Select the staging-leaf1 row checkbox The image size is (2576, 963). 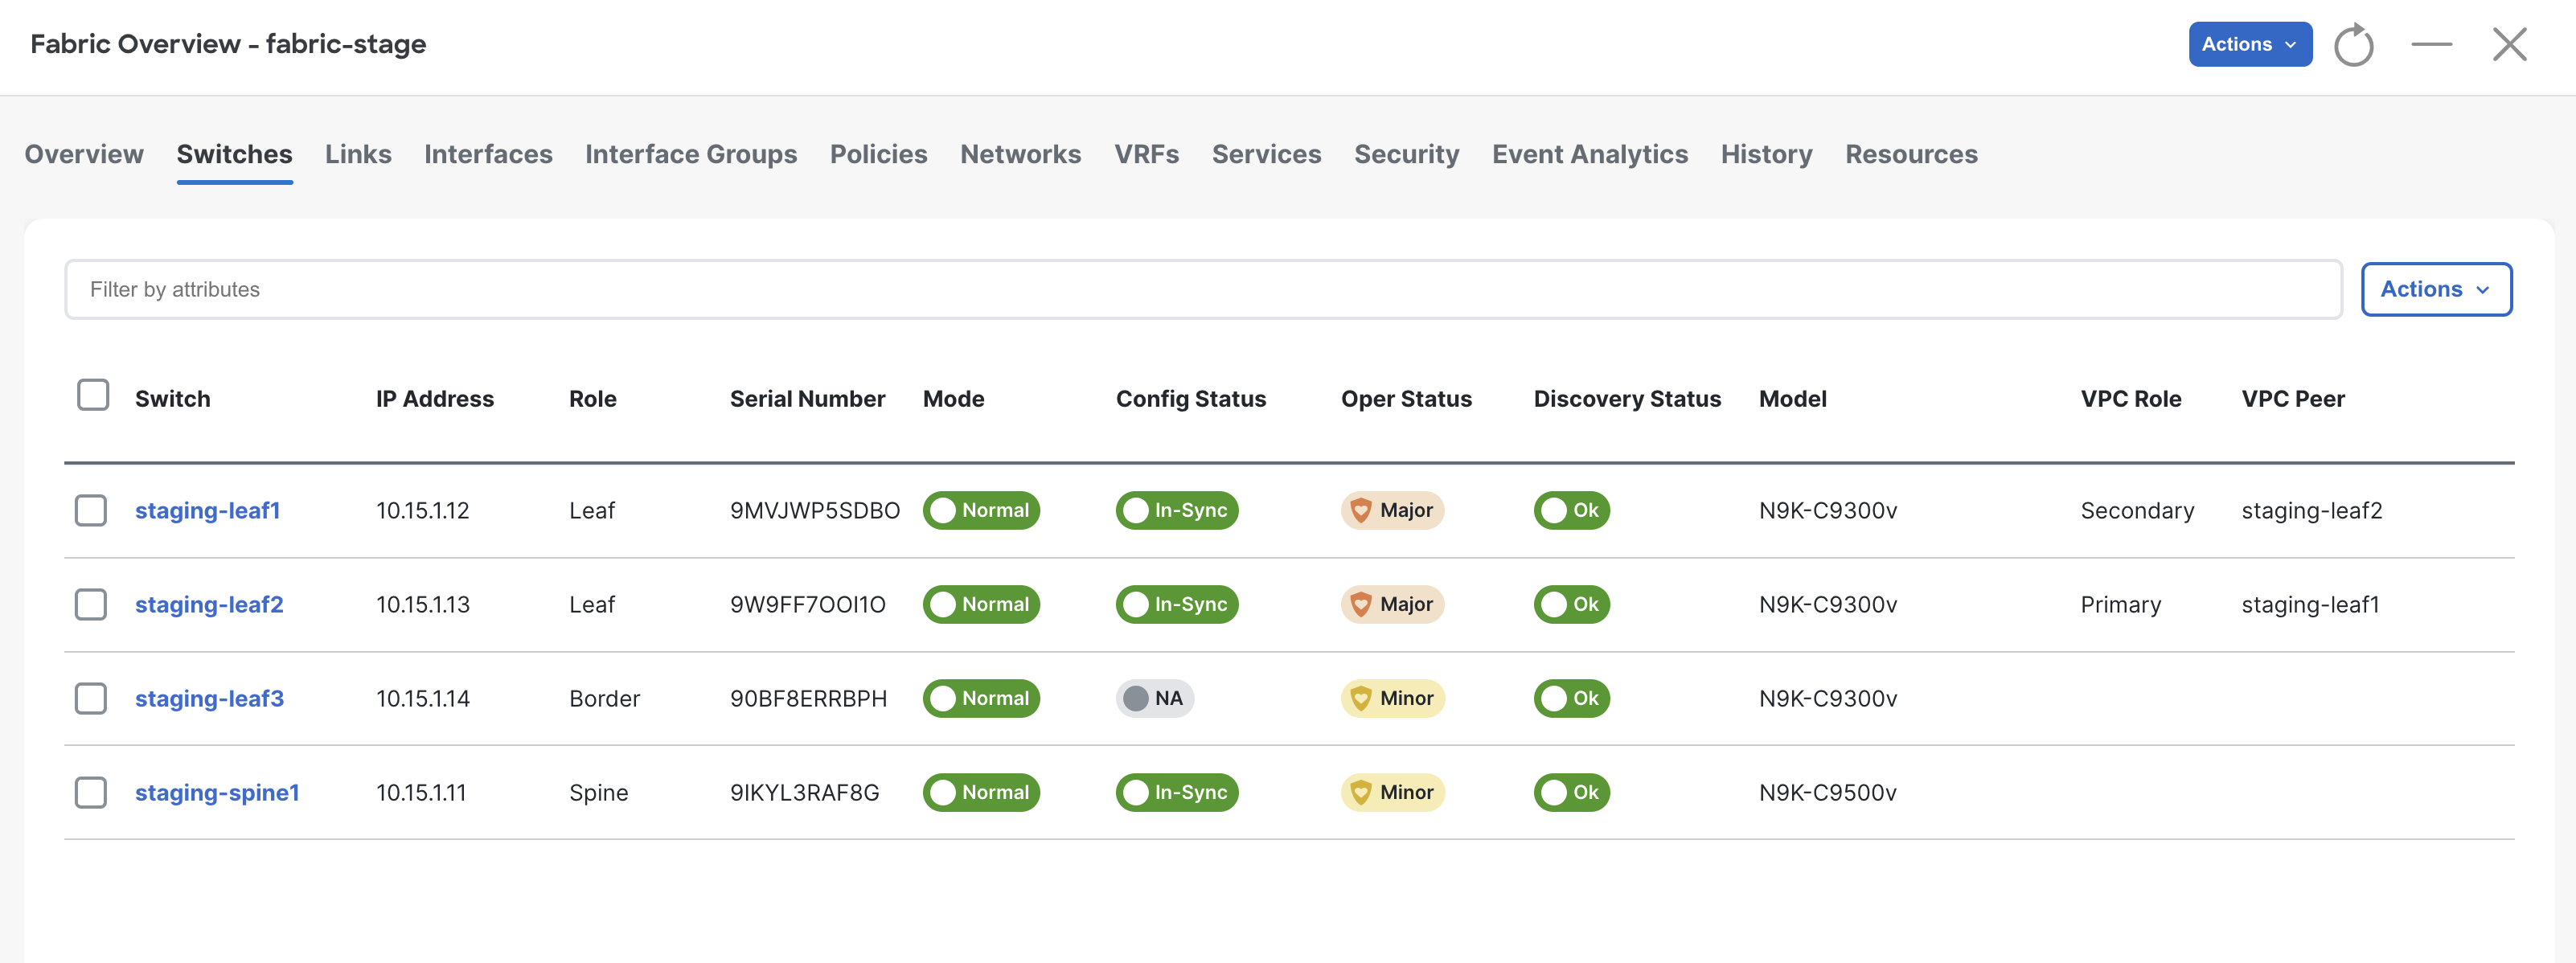[91, 511]
